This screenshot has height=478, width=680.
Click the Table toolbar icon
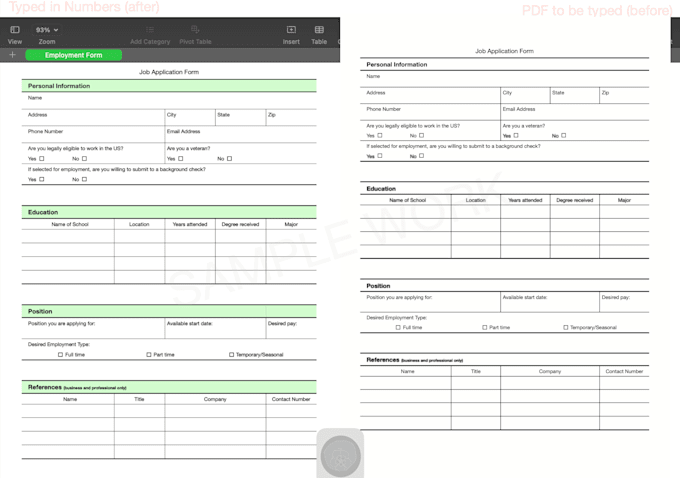(x=319, y=29)
